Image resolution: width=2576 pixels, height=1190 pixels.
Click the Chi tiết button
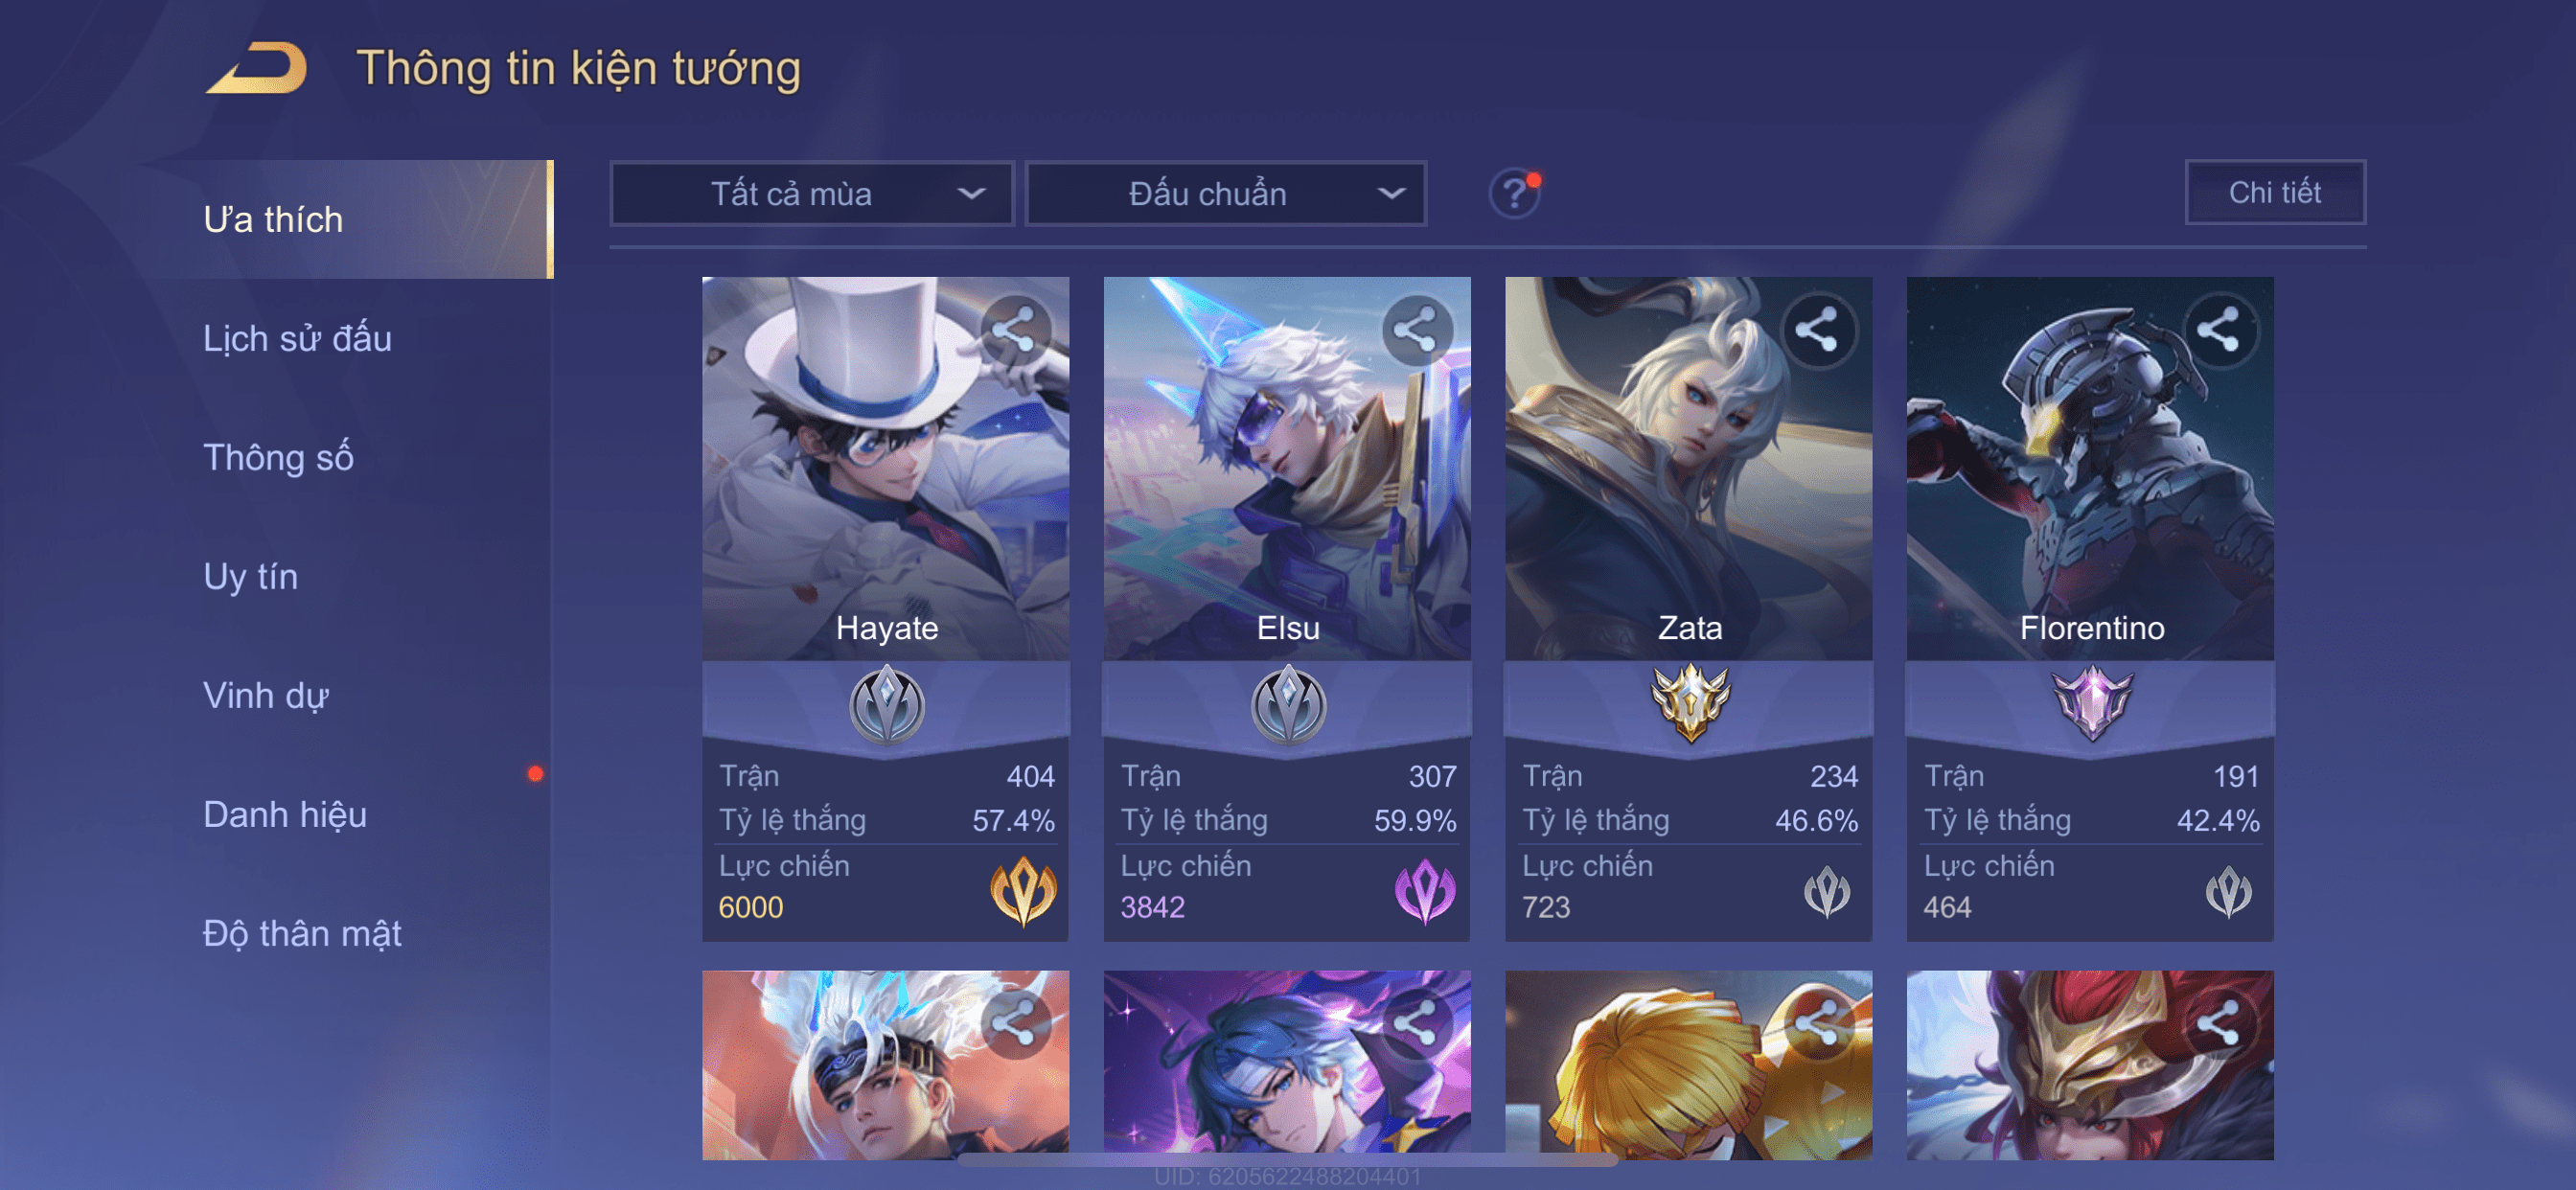[x=2275, y=192]
